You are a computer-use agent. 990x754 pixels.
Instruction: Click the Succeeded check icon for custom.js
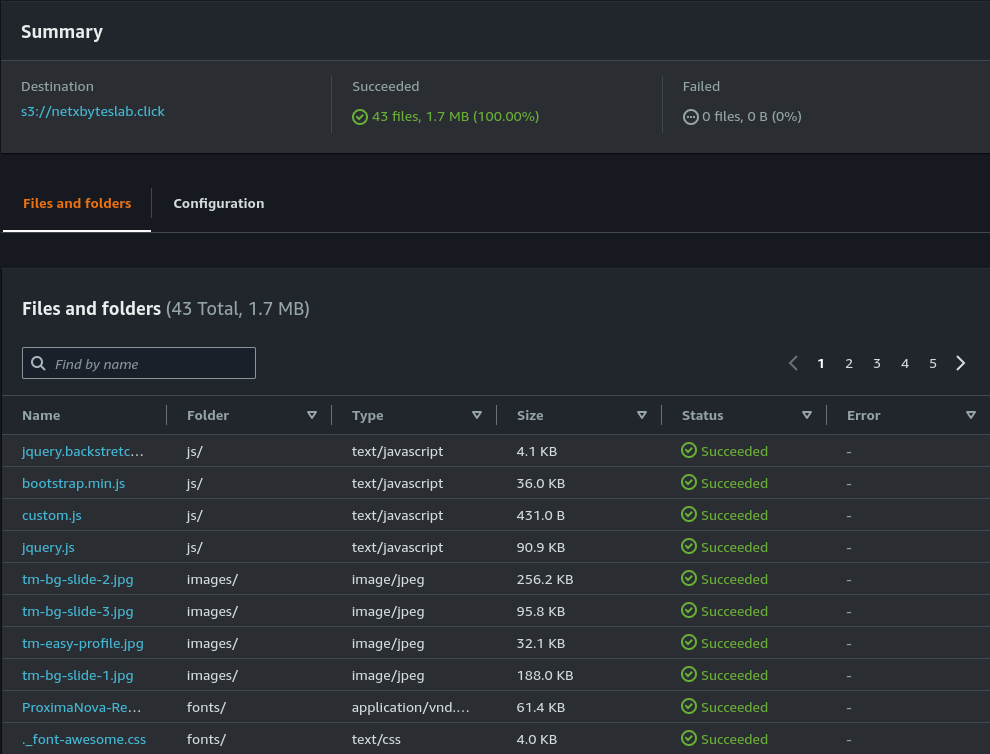click(689, 514)
